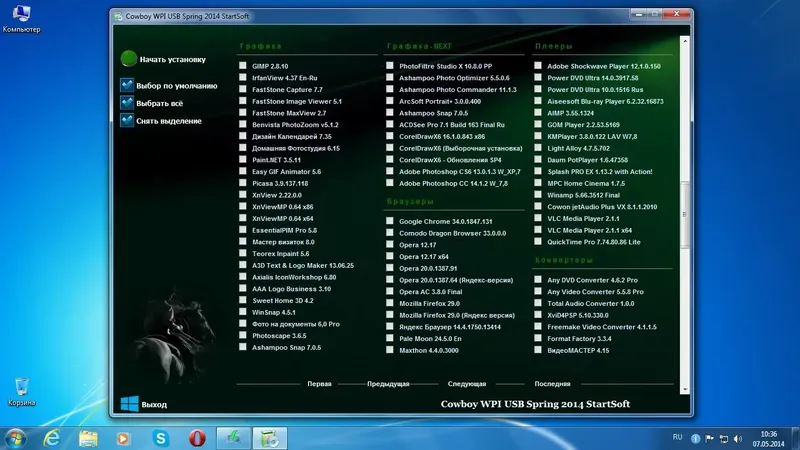
Task: Open the Windows Start menu orb
Action: pos(15,438)
